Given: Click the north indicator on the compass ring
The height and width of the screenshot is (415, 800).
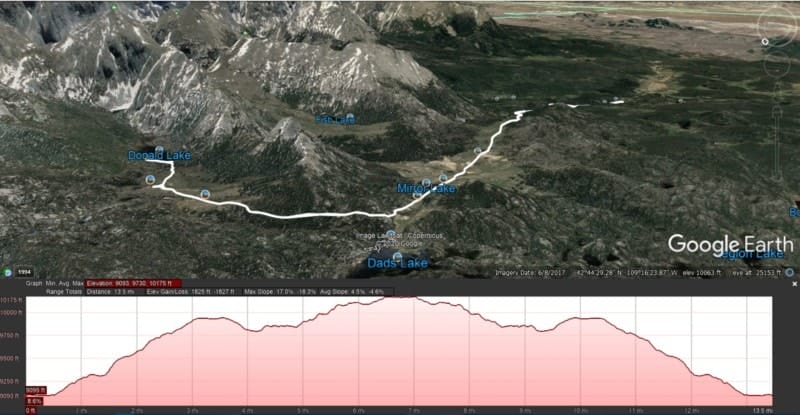Looking at the screenshot, I should point(765,42).
